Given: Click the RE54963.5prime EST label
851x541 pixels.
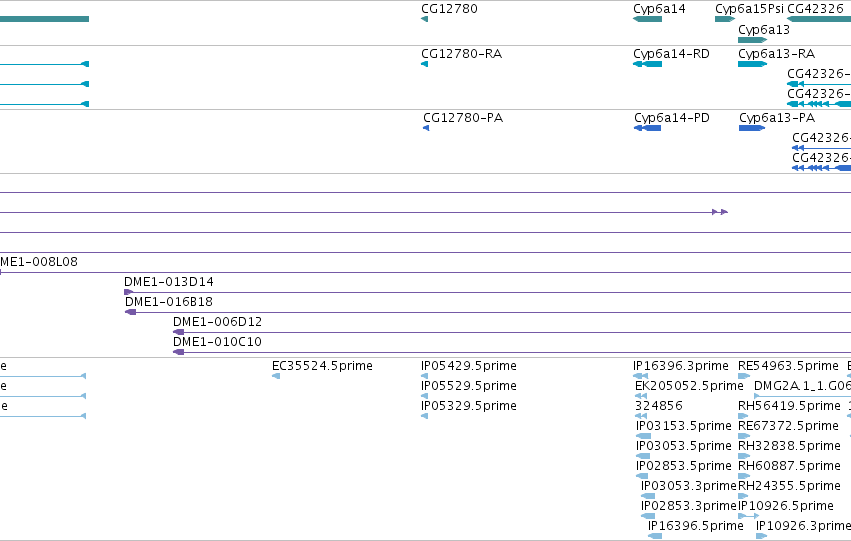Looking at the screenshot, I should pyautogui.click(x=788, y=366).
